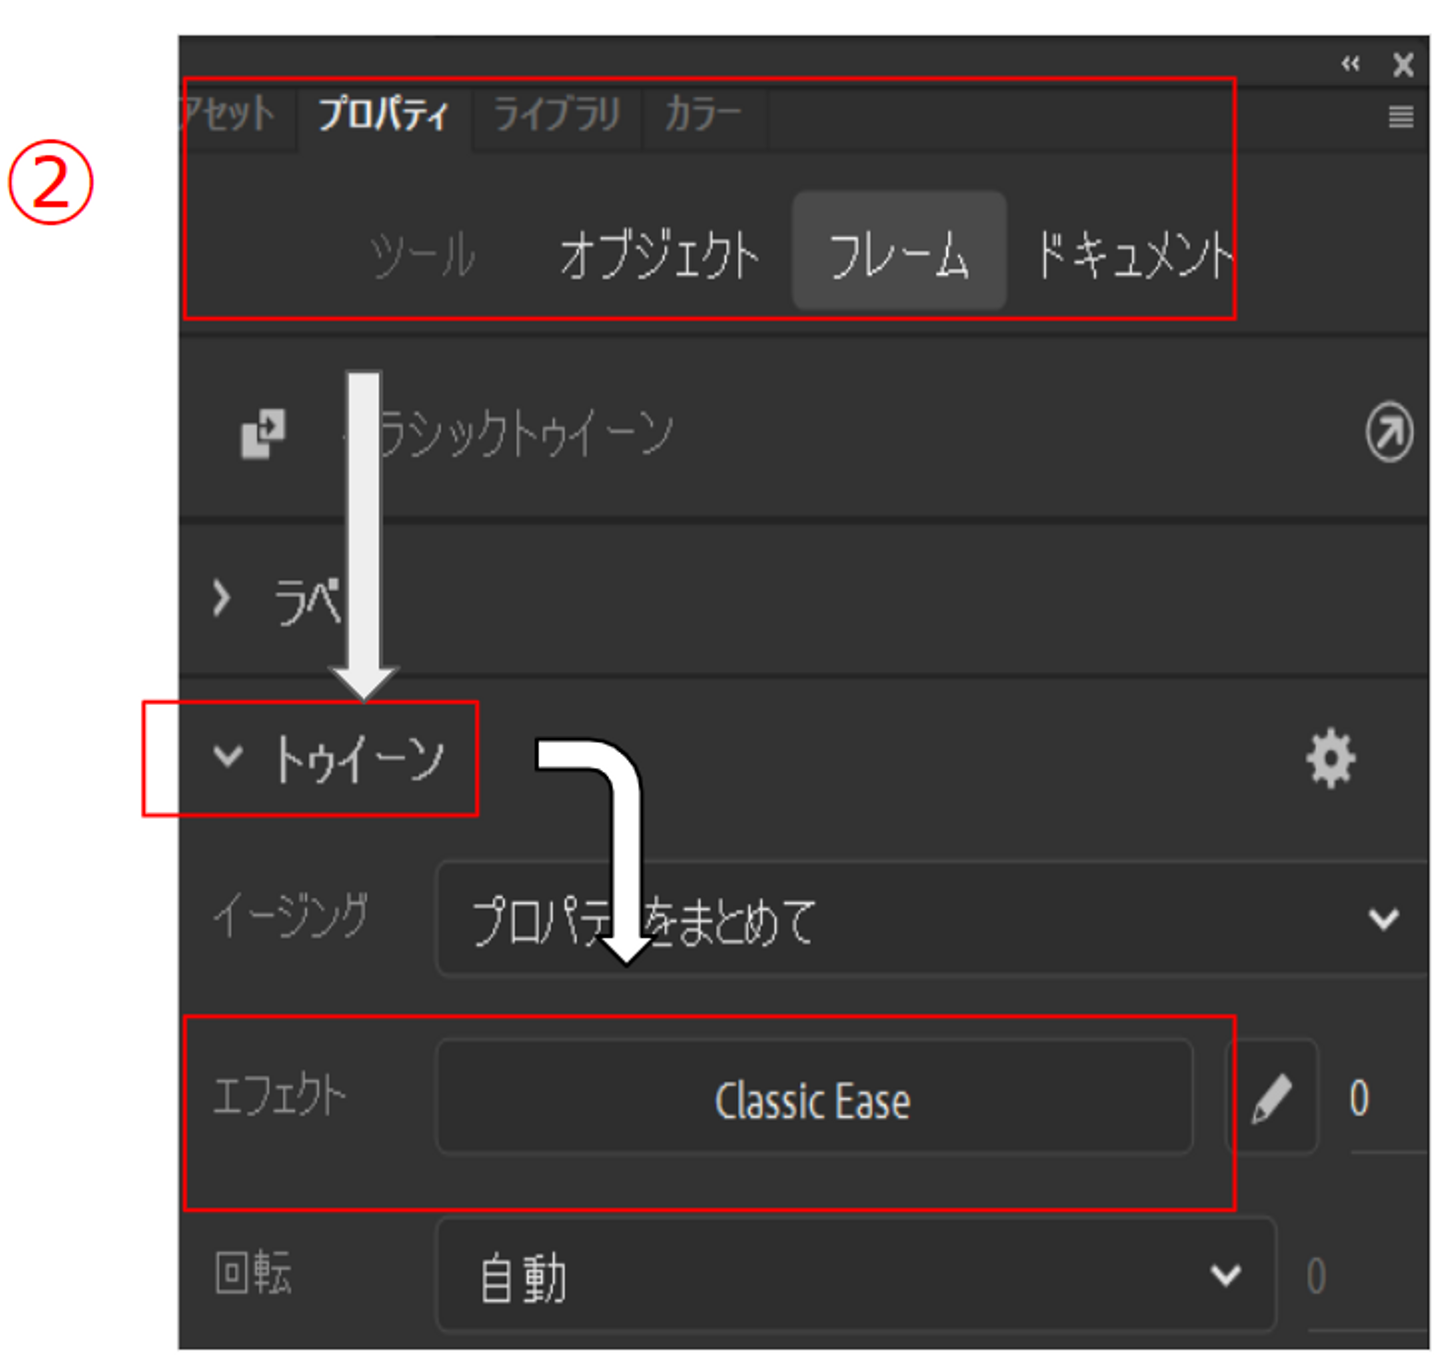The width and height of the screenshot is (1440, 1370).
Task: Select the ドキュメント properties mode
Action: click(1134, 254)
